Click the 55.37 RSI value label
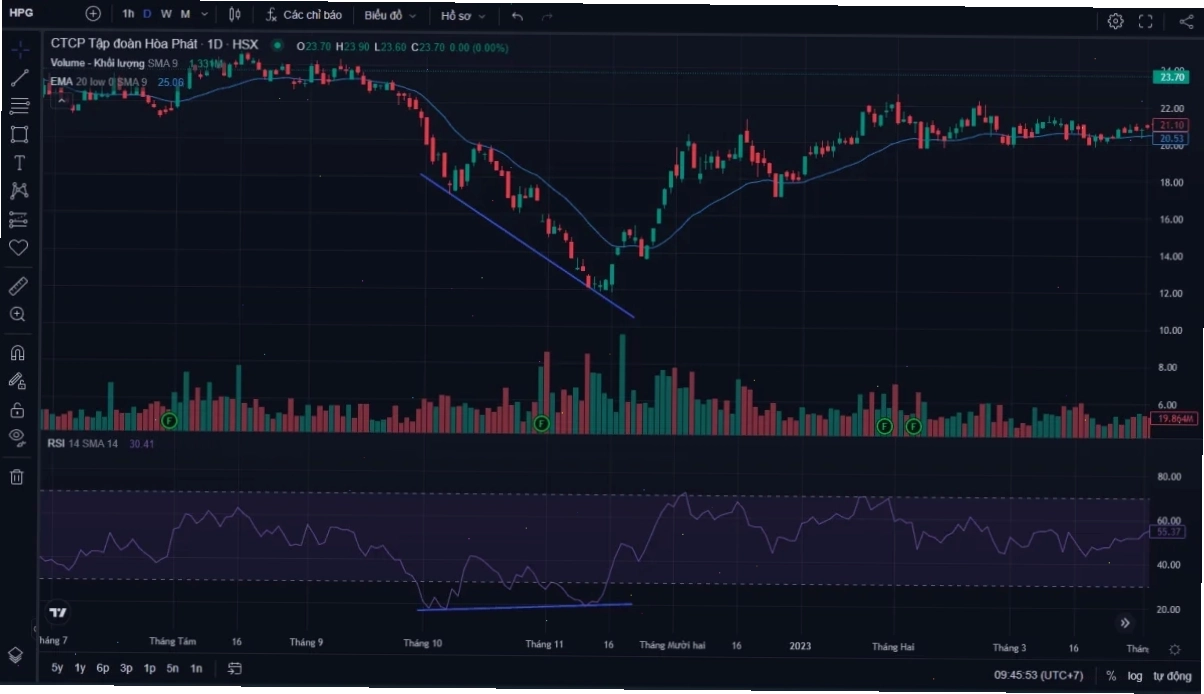This screenshot has height=694, width=1204. pyautogui.click(x=1169, y=533)
